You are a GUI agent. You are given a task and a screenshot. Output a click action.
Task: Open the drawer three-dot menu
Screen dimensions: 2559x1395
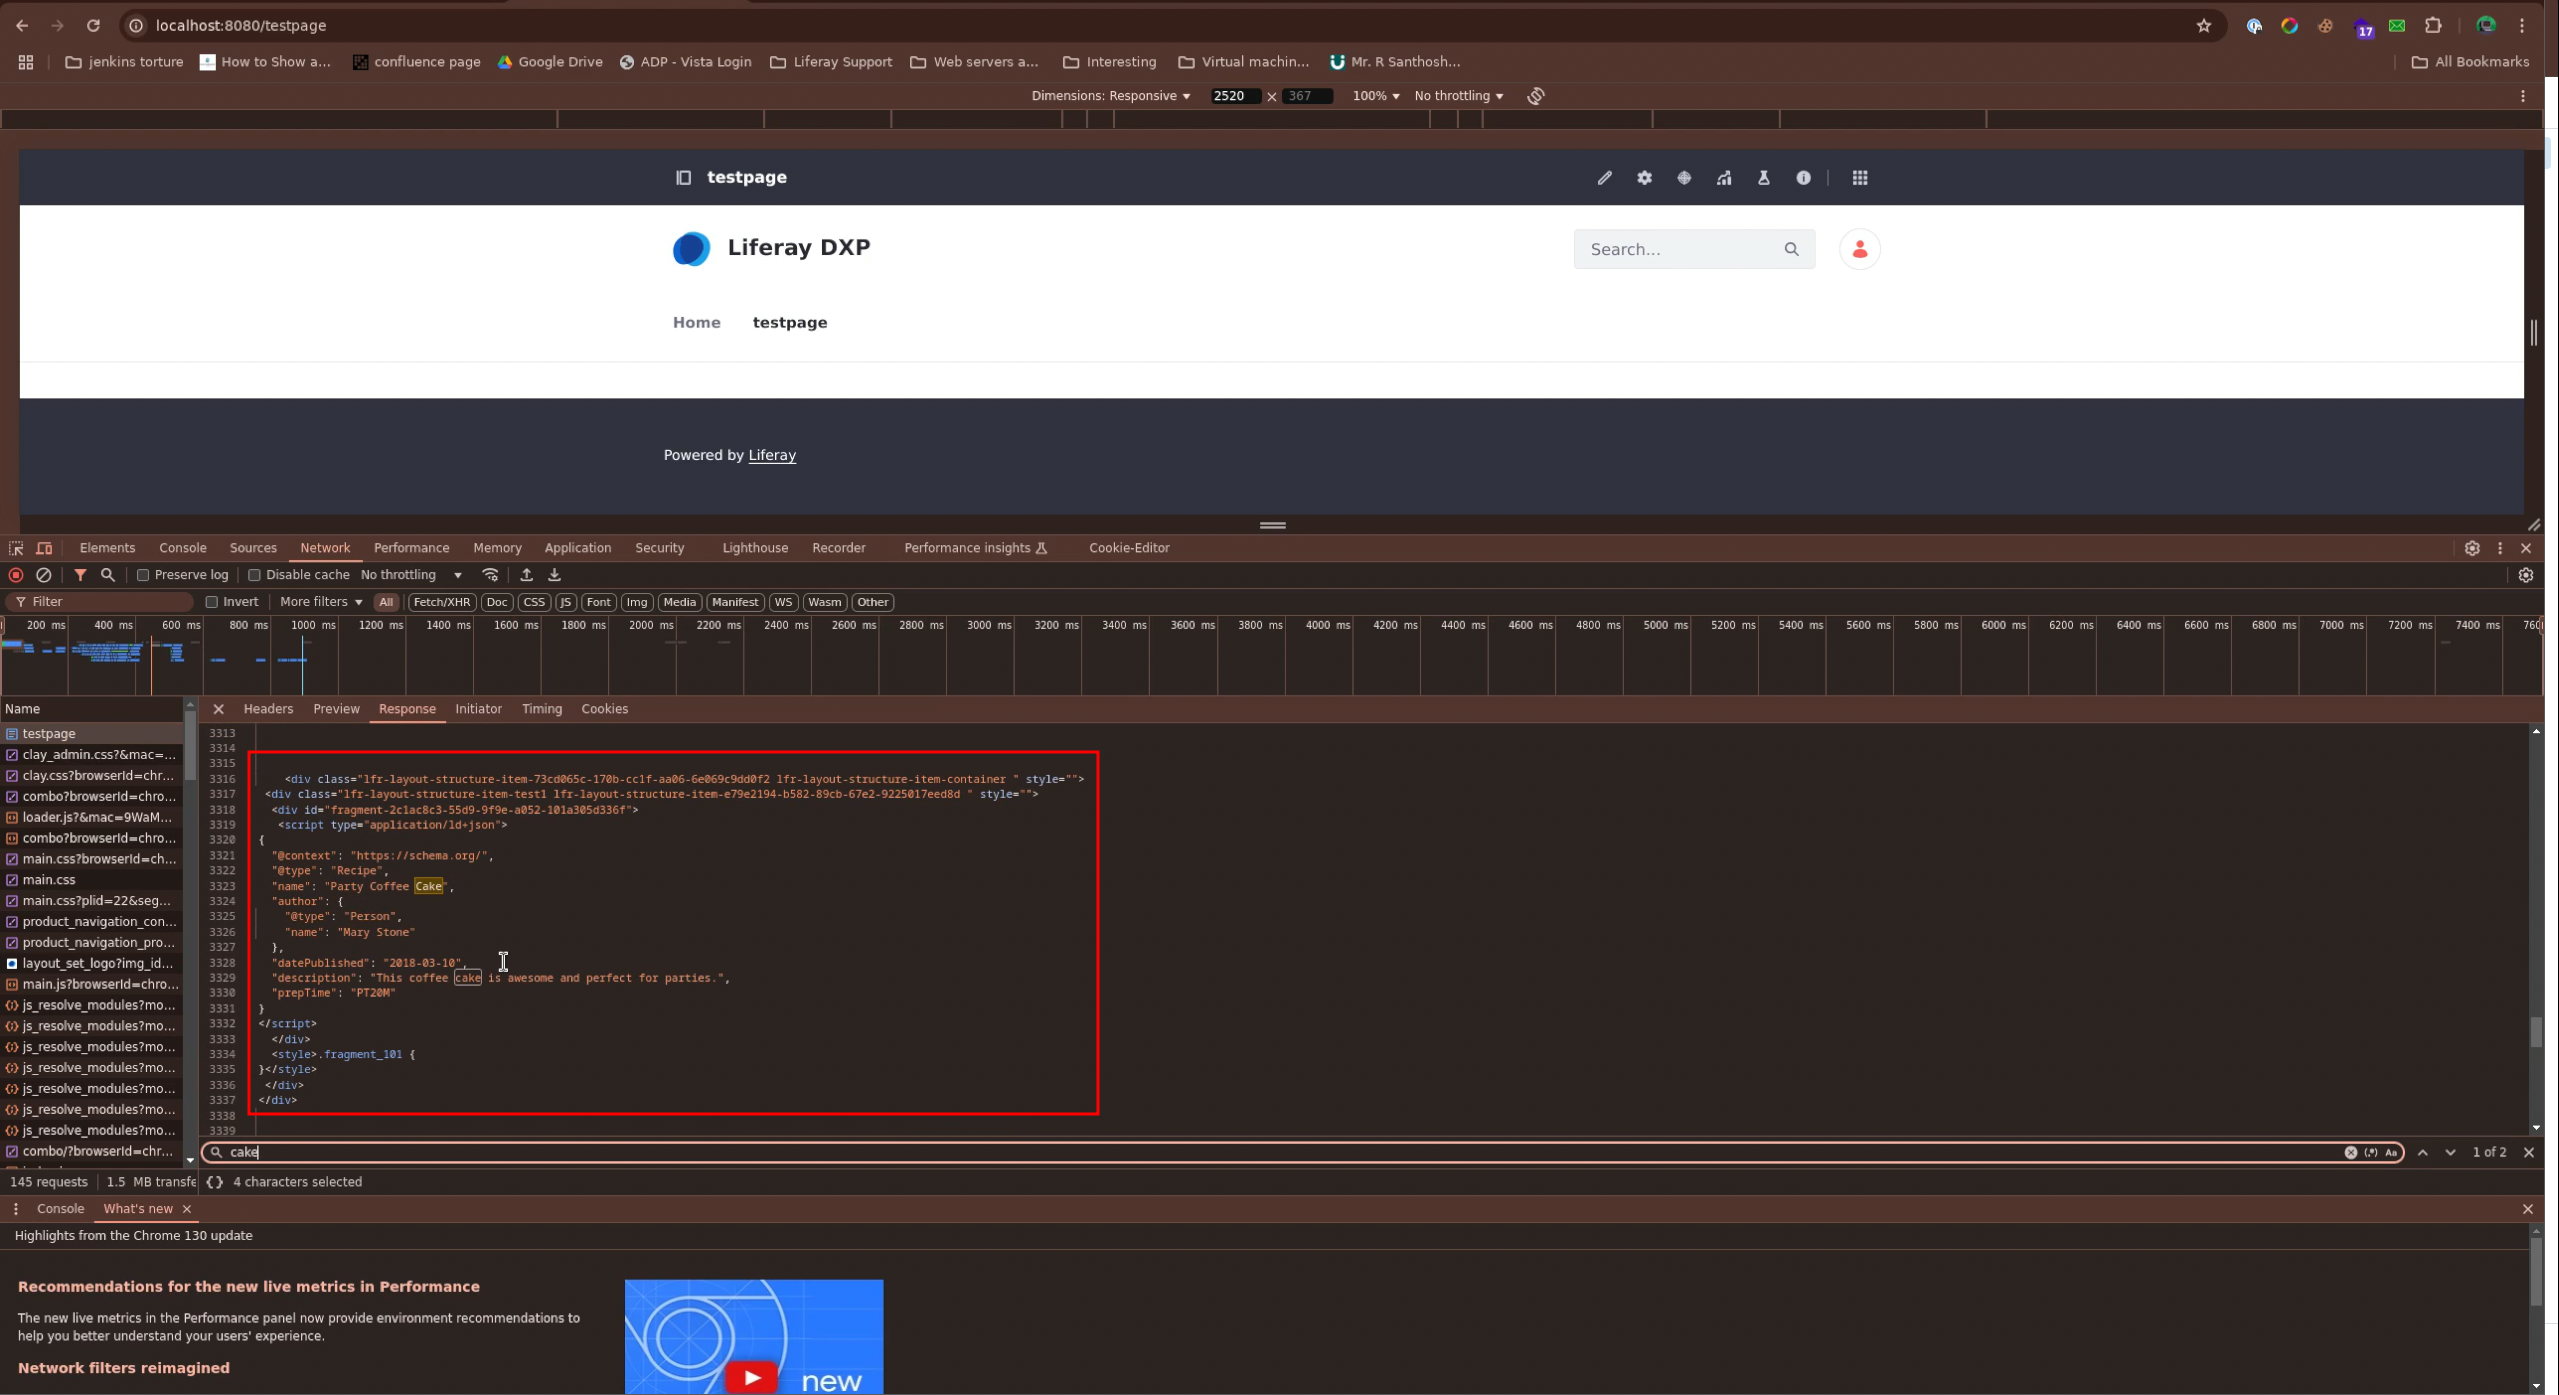[16, 1209]
